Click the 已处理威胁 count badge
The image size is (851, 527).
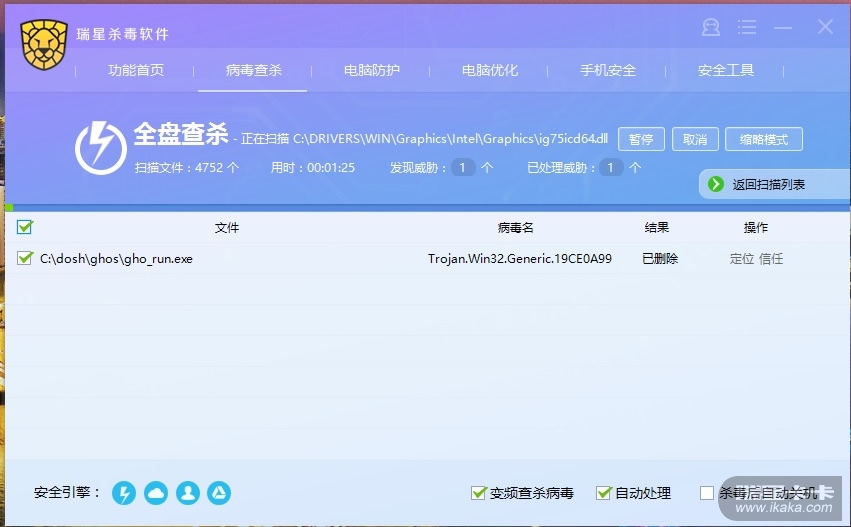611,167
